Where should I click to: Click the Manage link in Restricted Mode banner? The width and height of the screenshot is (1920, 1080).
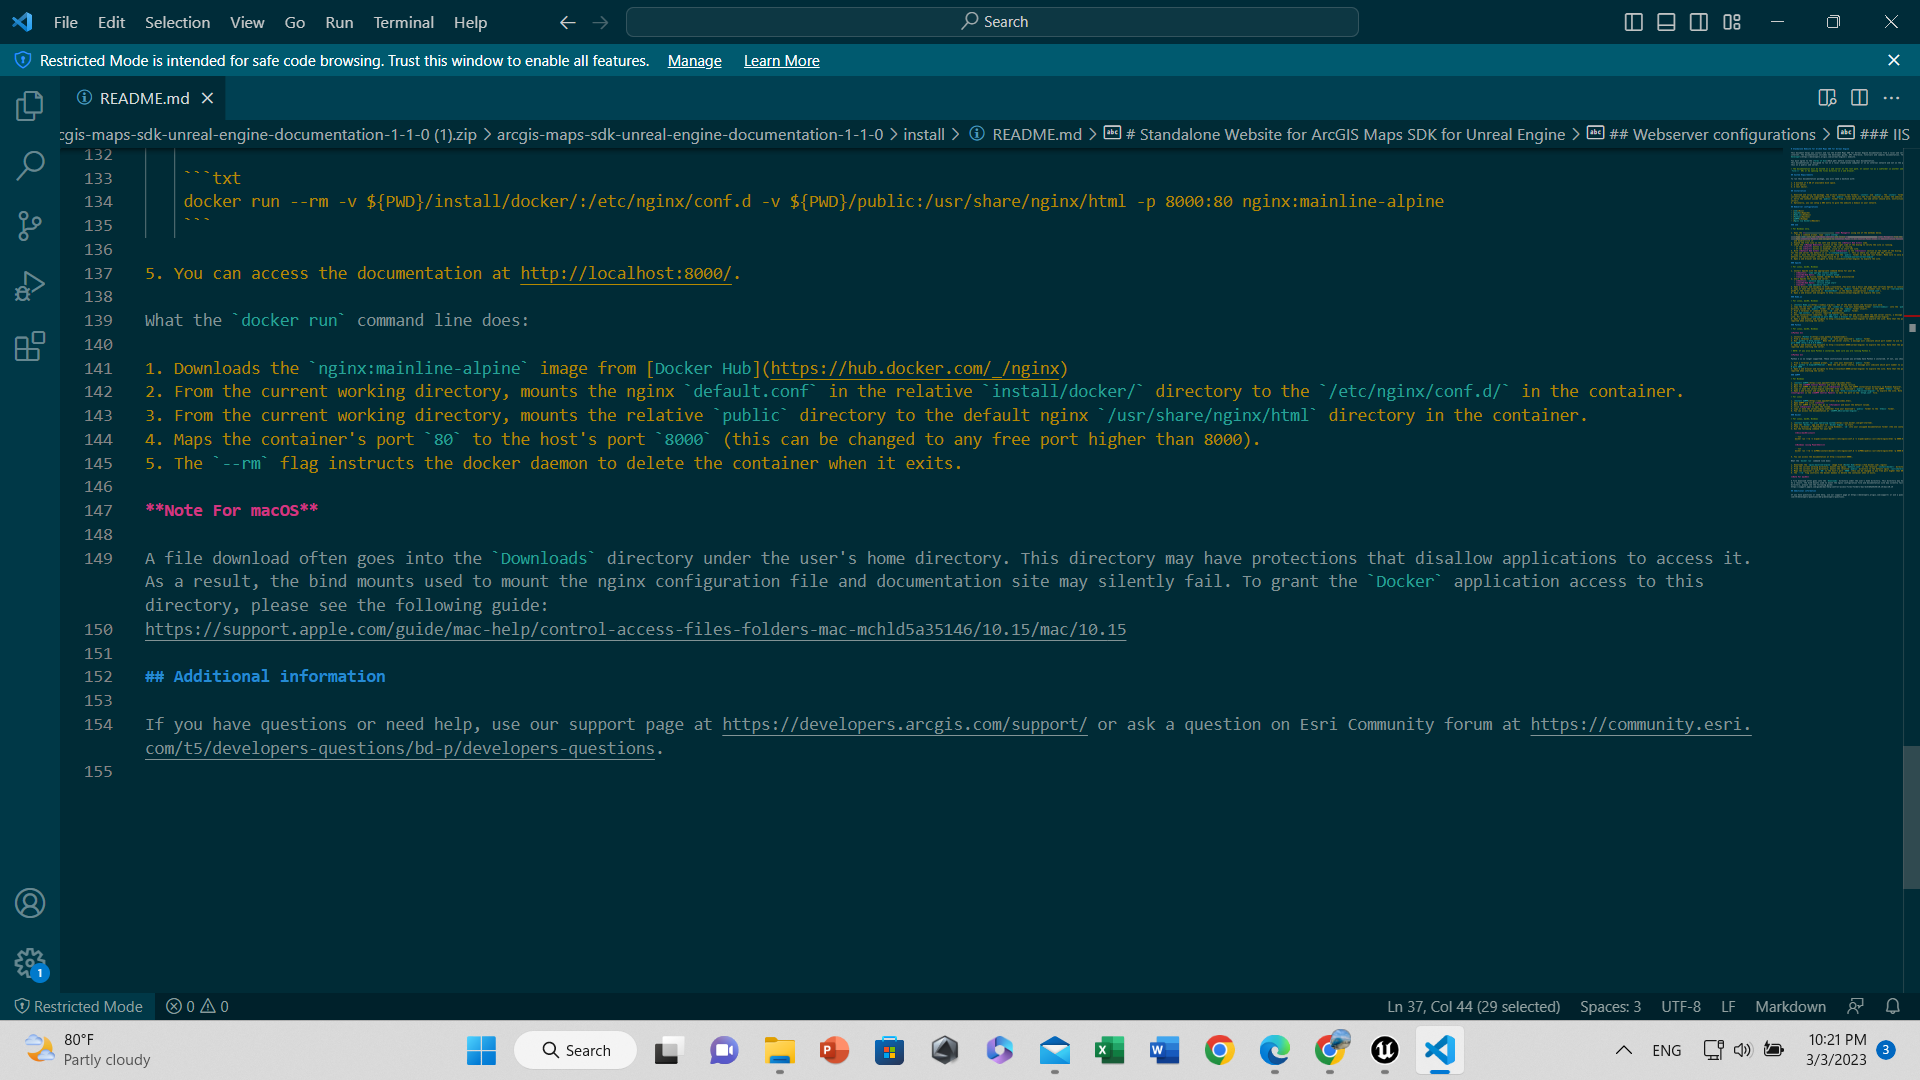pos(694,61)
